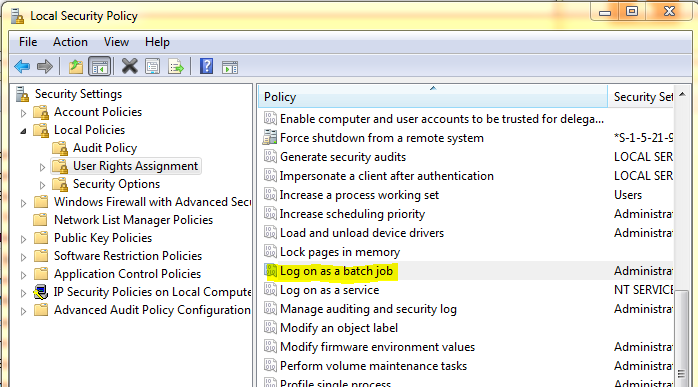Image resolution: width=698 pixels, height=387 pixels.
Task: Click the '*S-1-5-21' security setting value
Action: coord(643,138)
